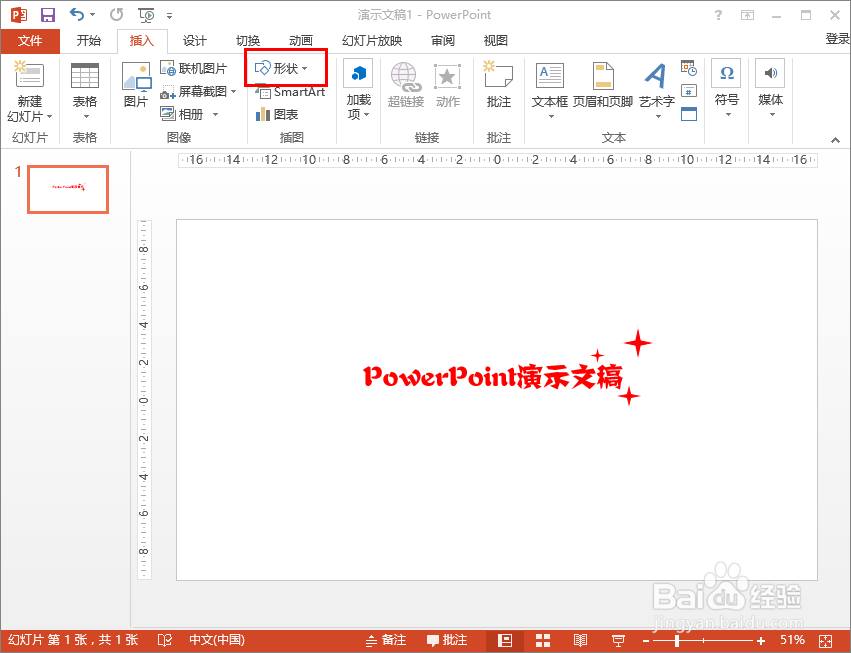Collapse the ribbon with the chevron
The height and width of the screenshot is (653, 851).
click(835, 140)
